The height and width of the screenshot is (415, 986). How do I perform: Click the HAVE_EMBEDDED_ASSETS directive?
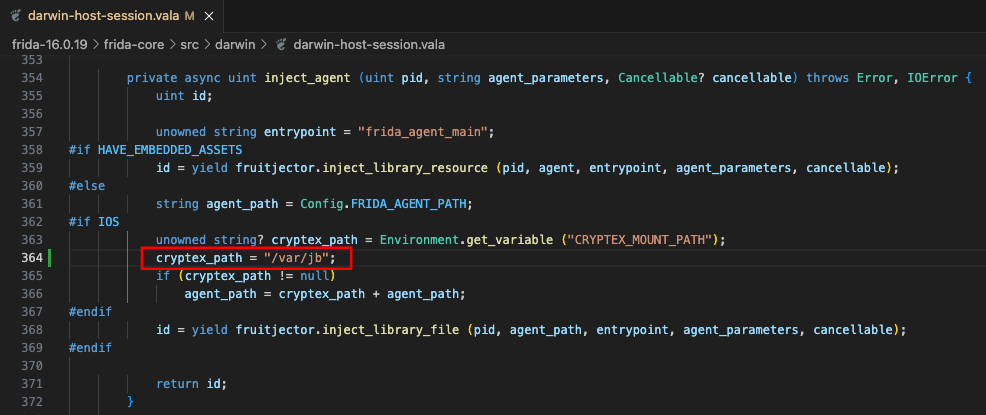170,150
